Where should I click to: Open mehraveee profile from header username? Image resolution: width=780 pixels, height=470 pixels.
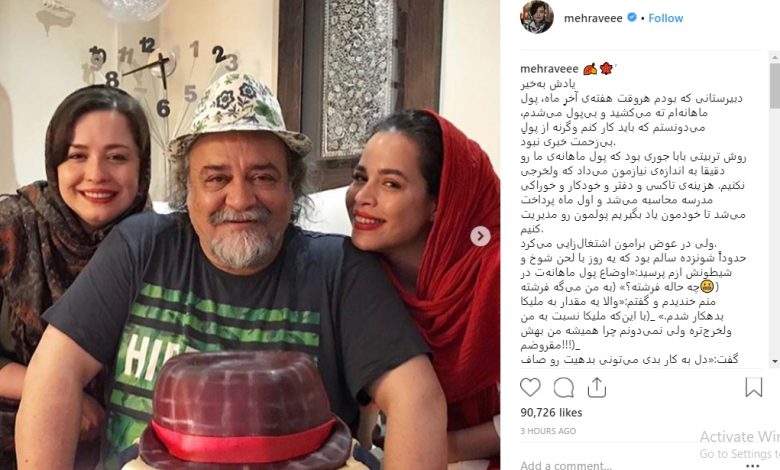pos(593,18)
